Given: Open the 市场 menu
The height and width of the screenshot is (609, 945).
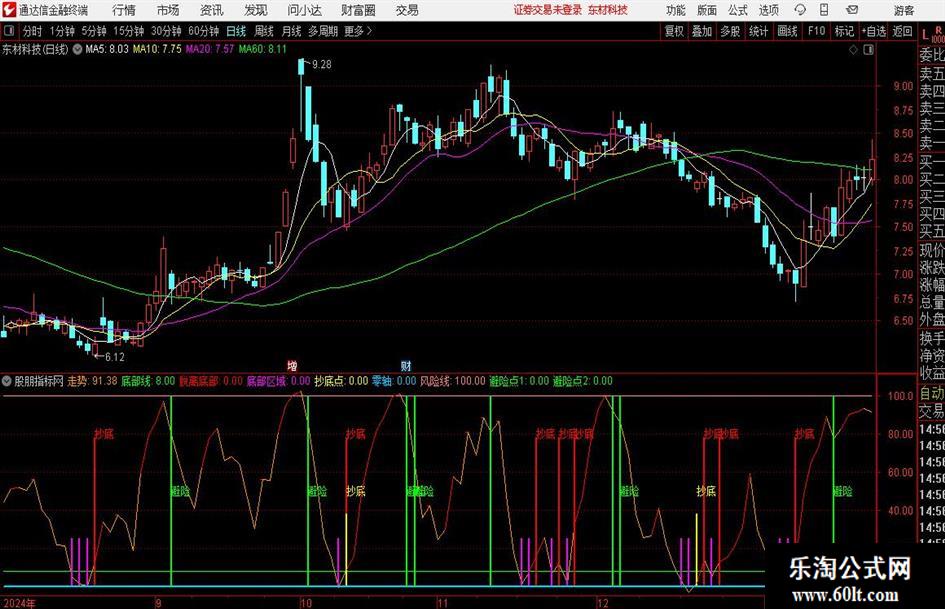Looking at the screenshot, I should coord(168,10).
